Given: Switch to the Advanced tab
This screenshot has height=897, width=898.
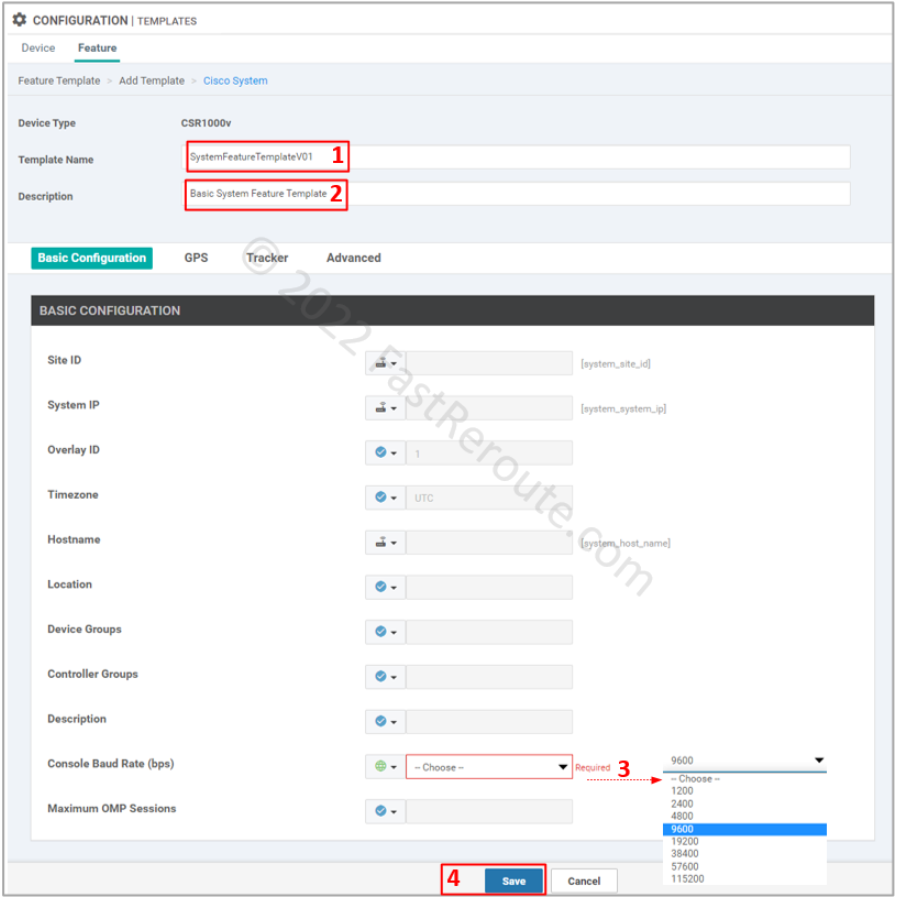Looking at the screenshot, I should pos(353,258).
